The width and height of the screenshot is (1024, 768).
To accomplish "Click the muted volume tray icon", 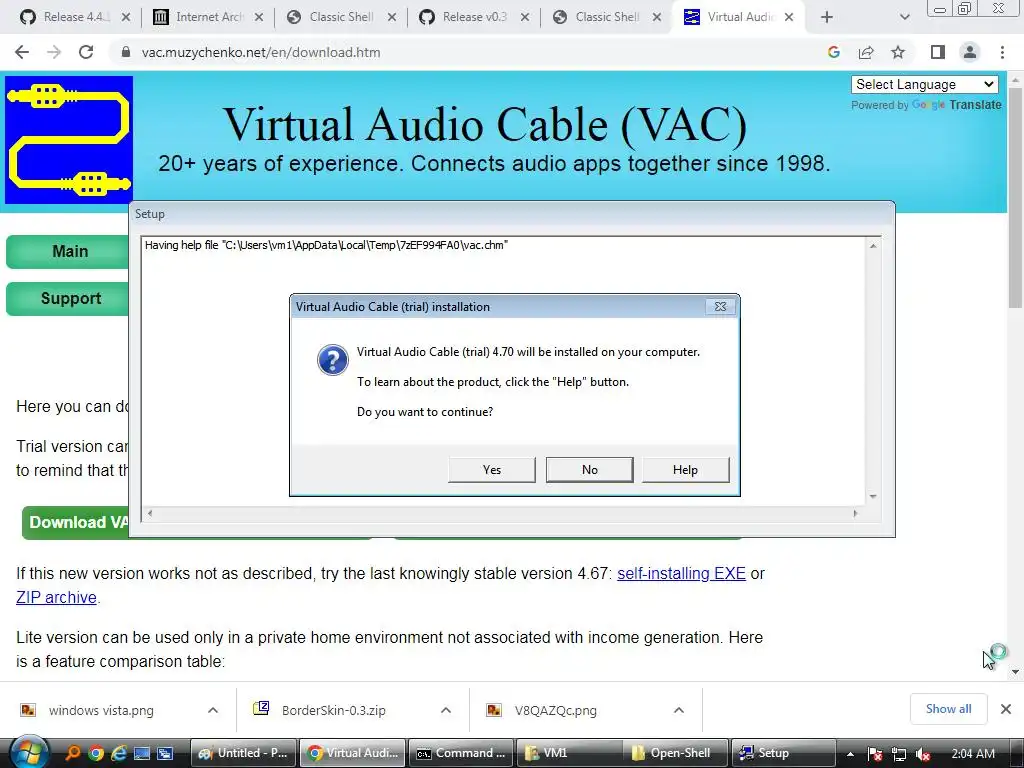I will point(922,754).
